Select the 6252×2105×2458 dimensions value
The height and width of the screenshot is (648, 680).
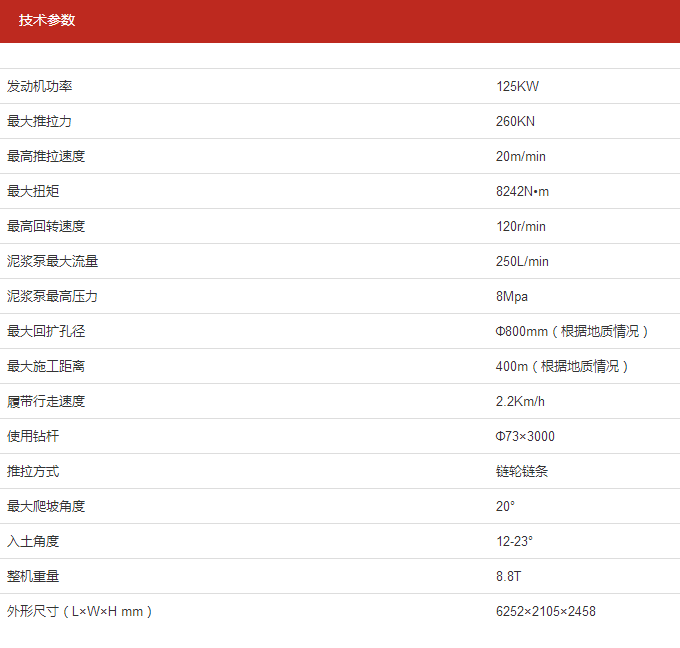pyautogui.click(x=546, y=611)
